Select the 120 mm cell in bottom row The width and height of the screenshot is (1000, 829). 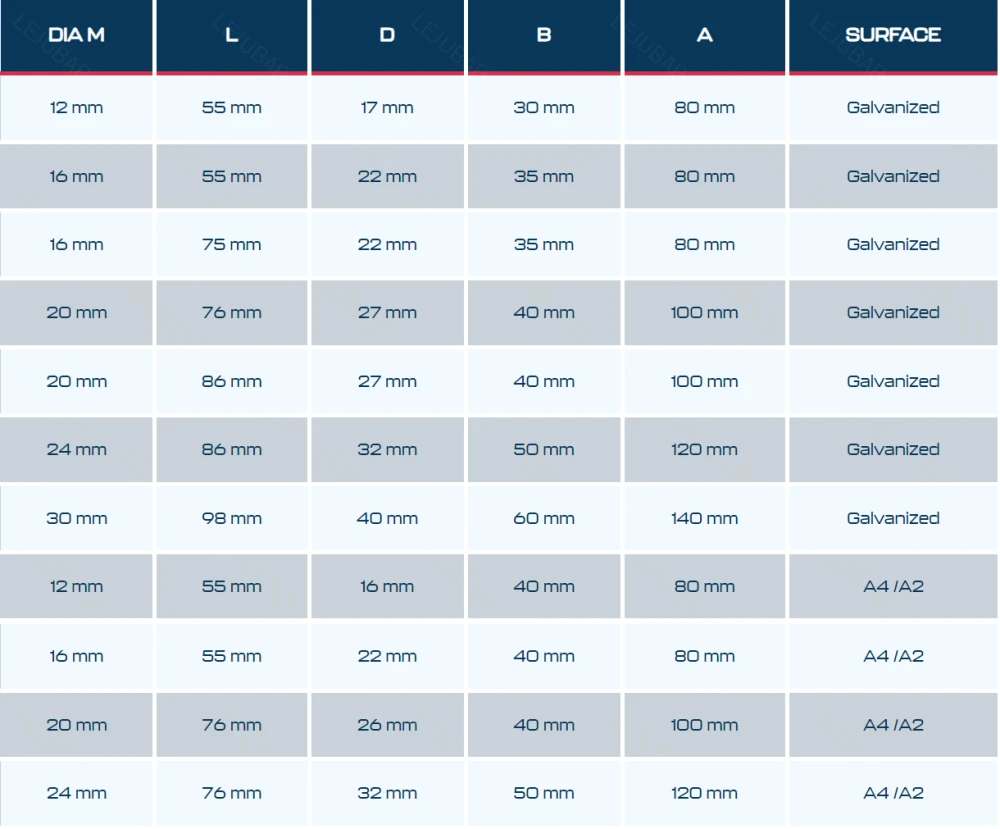pos(705,793)
